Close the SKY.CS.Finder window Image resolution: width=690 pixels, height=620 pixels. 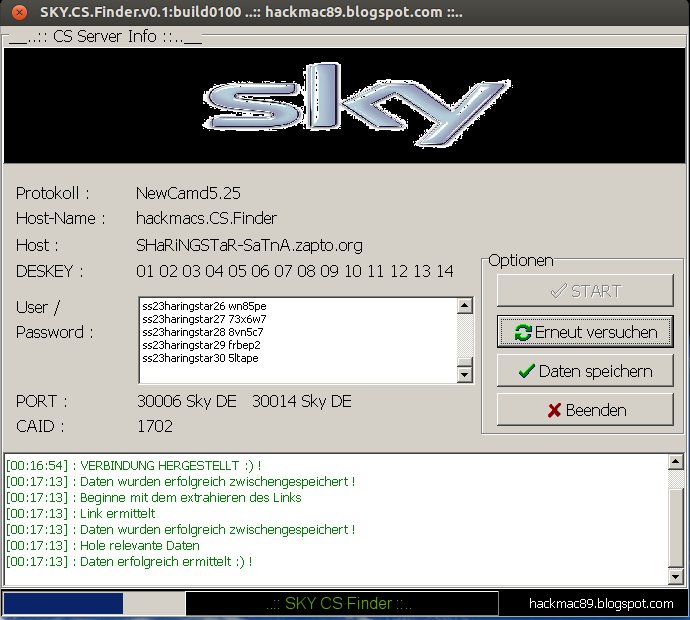(x=19, y=12)
